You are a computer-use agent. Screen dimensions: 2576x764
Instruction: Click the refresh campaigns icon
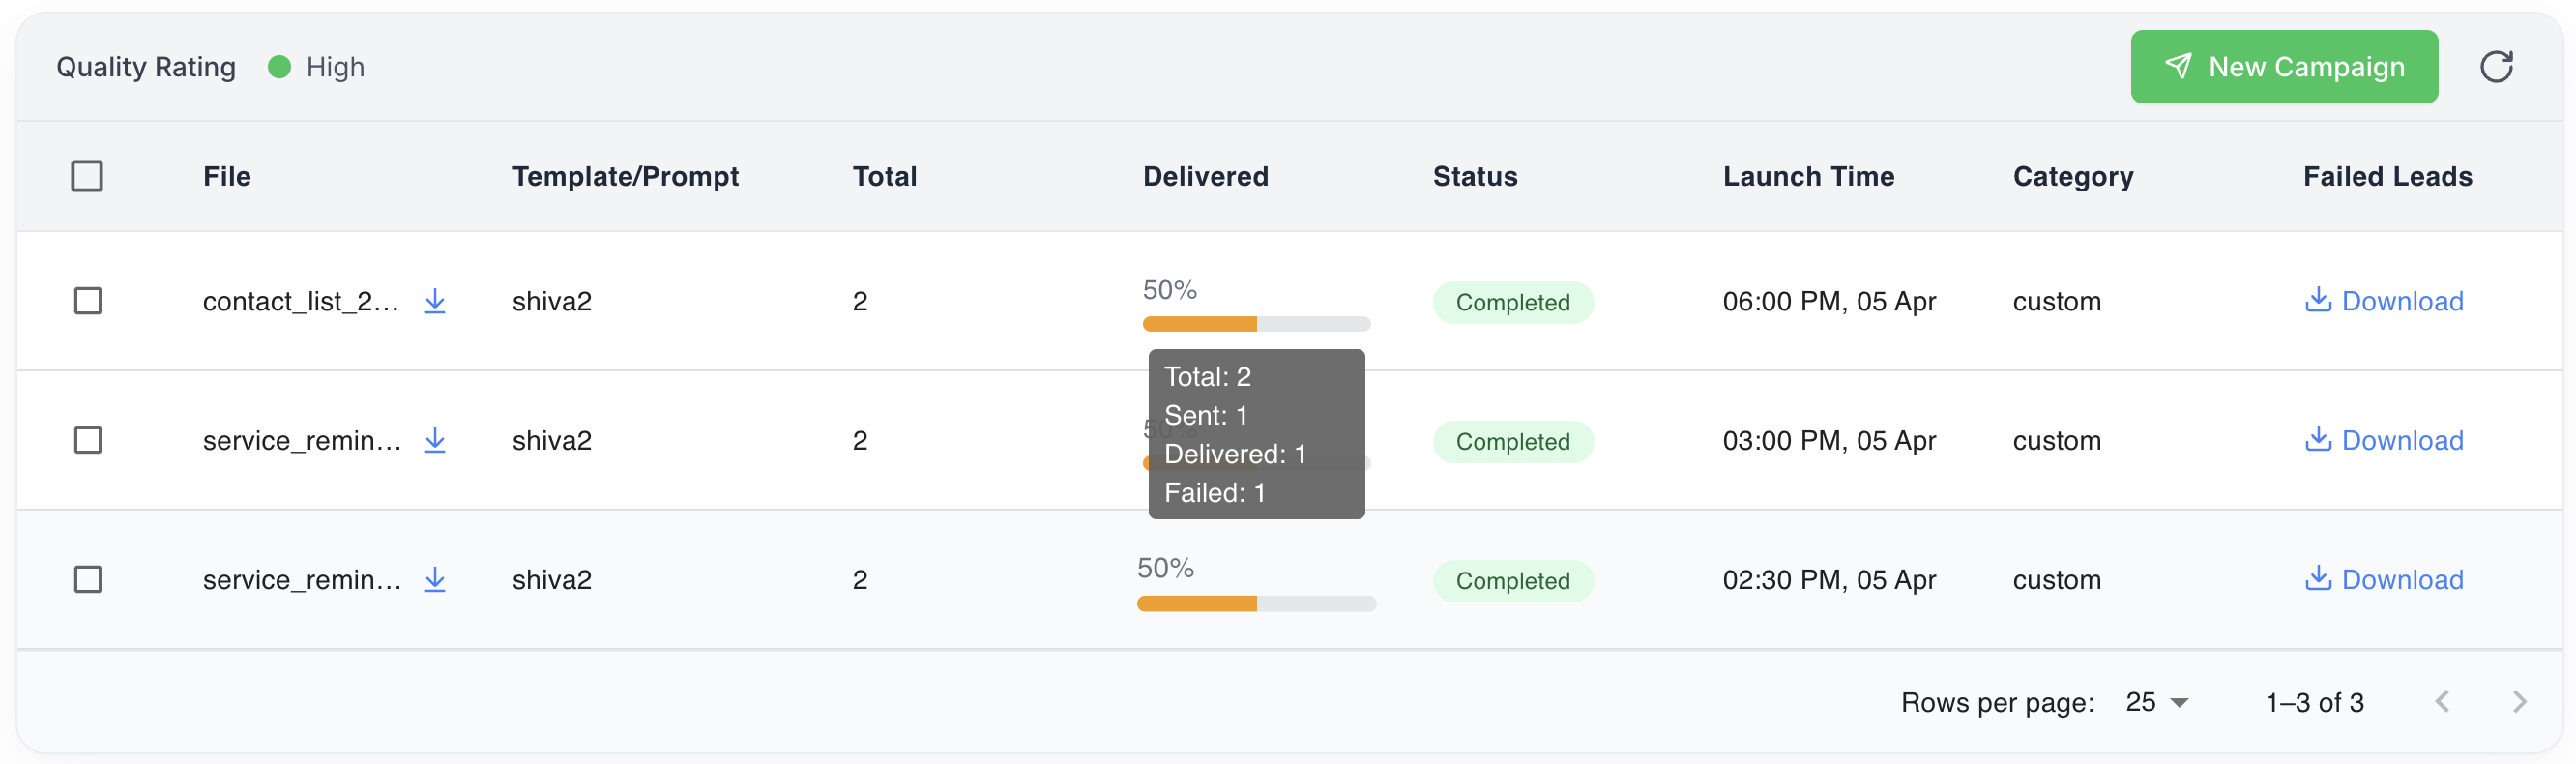[x=2496, y=67]
